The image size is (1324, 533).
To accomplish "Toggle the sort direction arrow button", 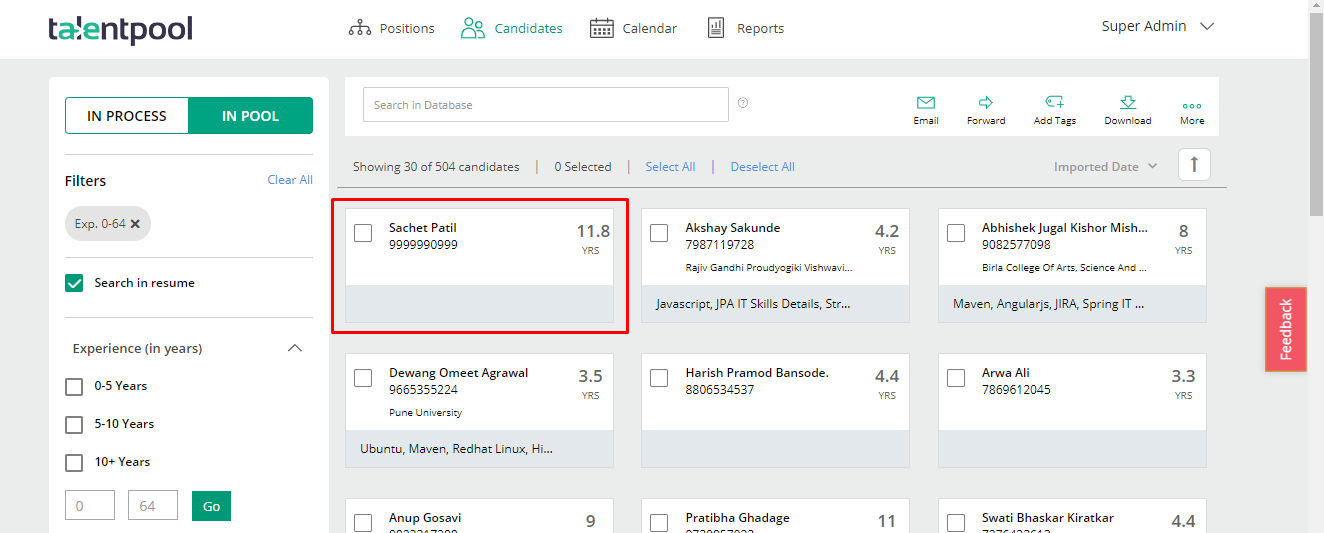I will pyautogui.click(x=1194, y=165).
